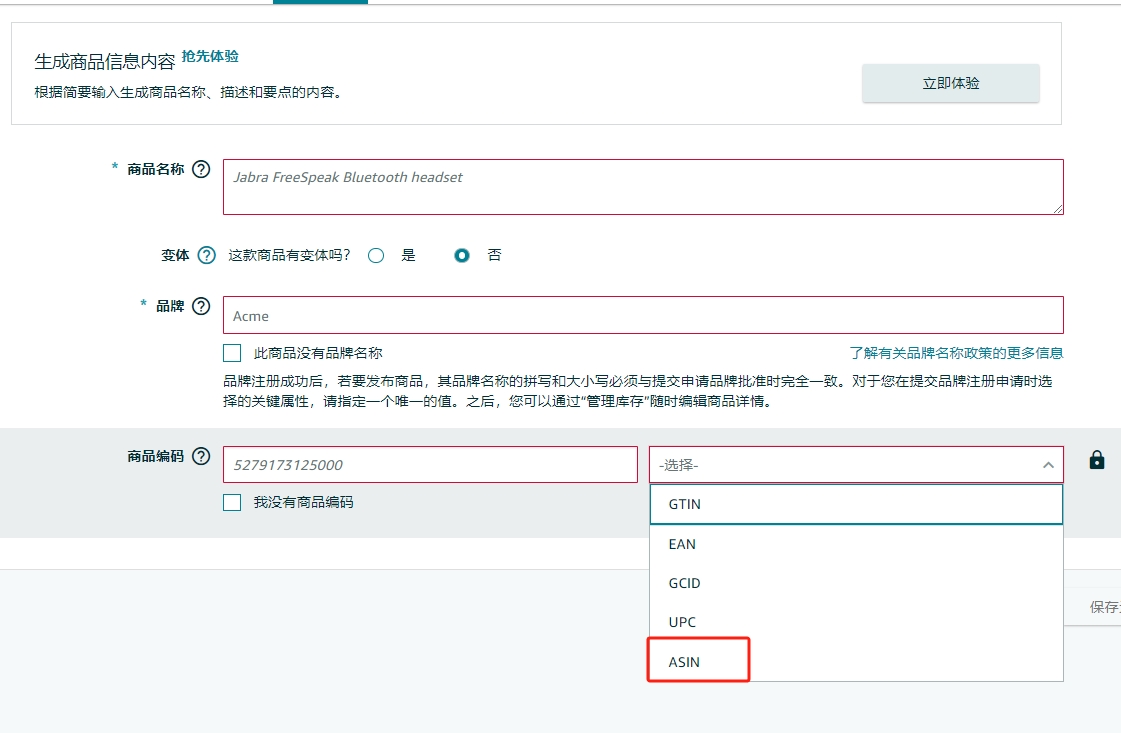This screenshot has height=733, width=1121.
Task: Collapse the -选择- product code type dropdown
Action: pos(855,465)
